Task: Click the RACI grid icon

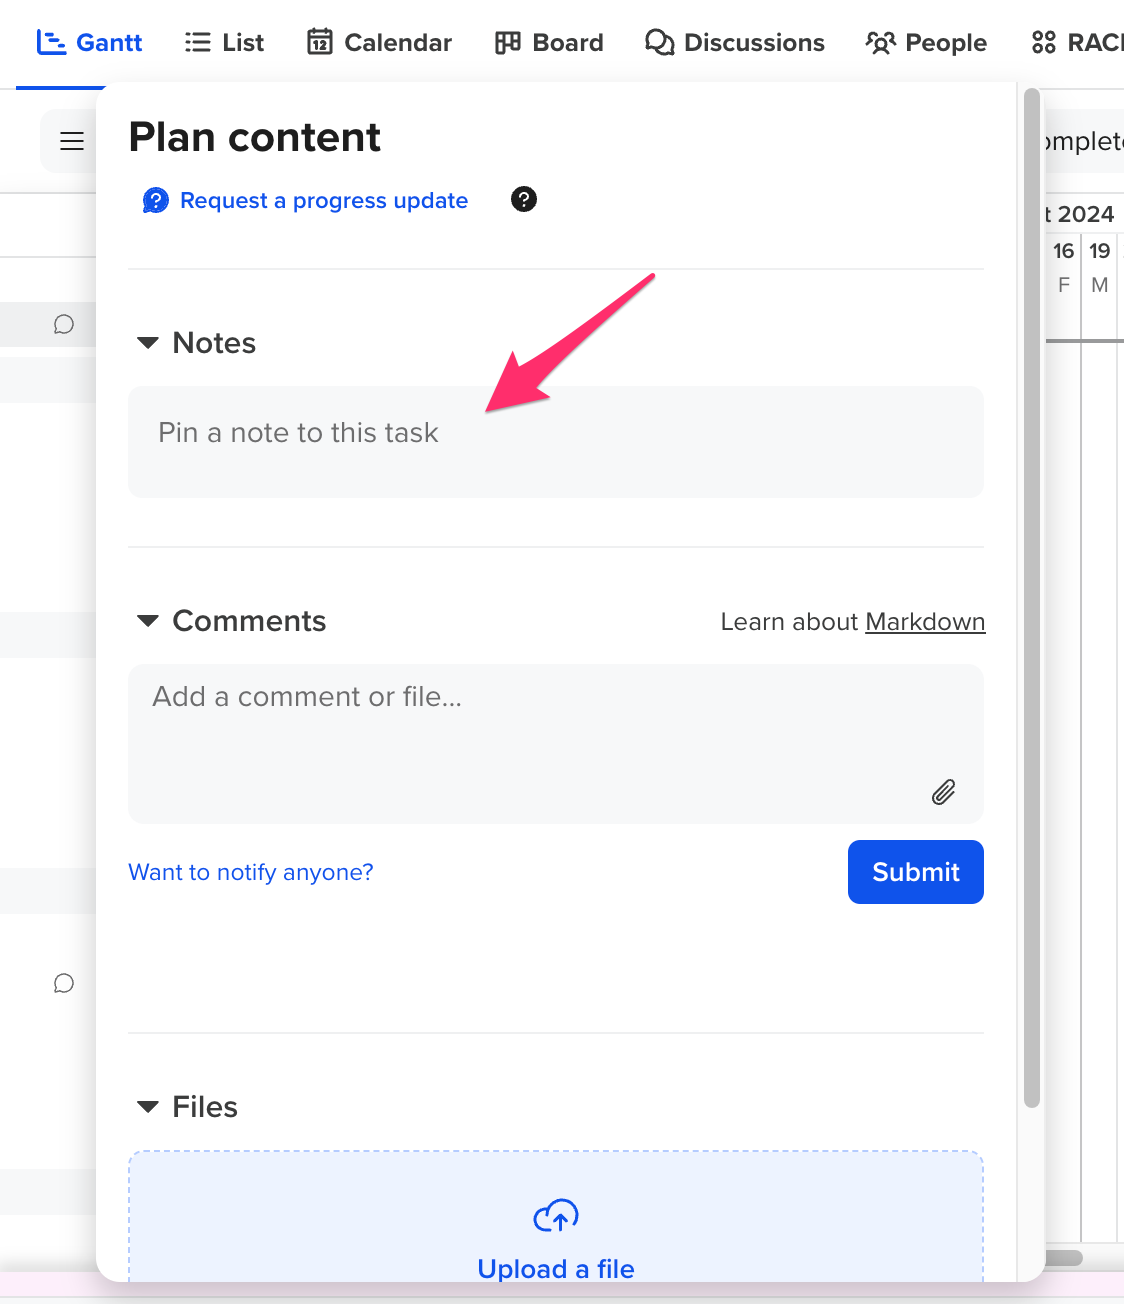Action: click(x=1044, y=42)
